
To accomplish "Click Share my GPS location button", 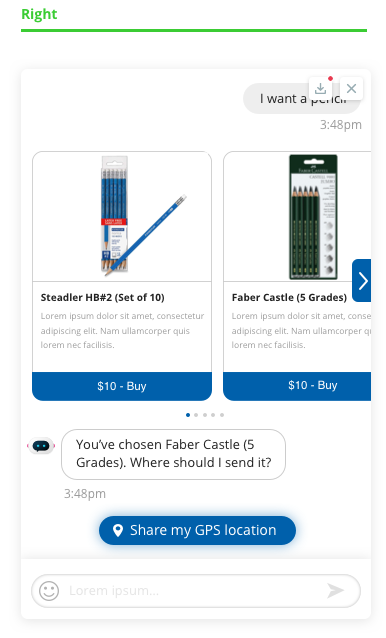I will click(197, 530).
